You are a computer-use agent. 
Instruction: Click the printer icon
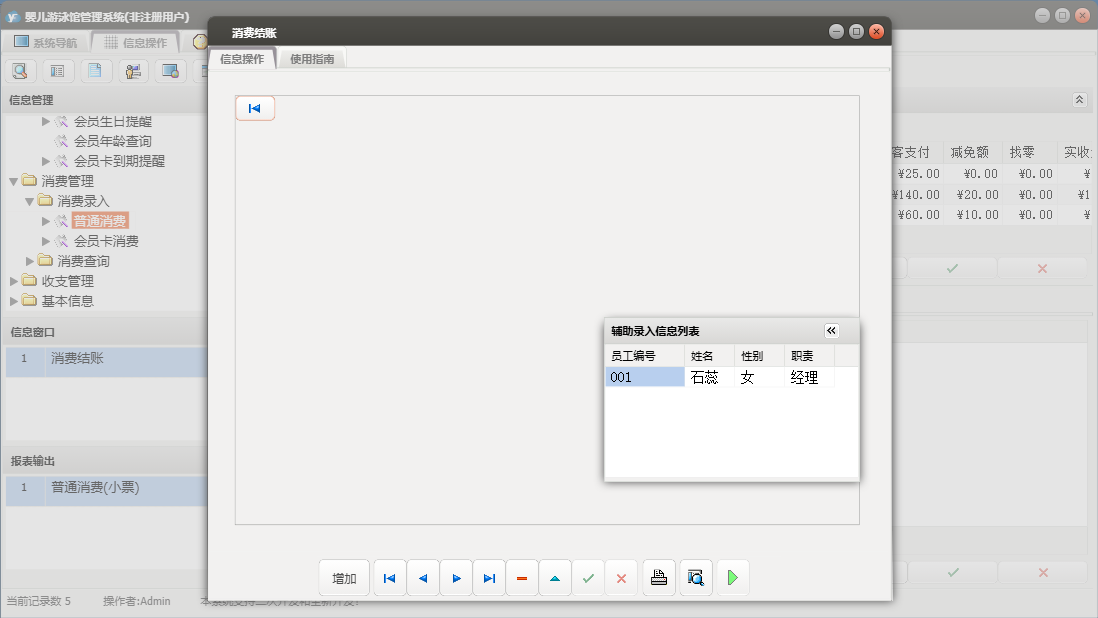click(x=658, y=578)
